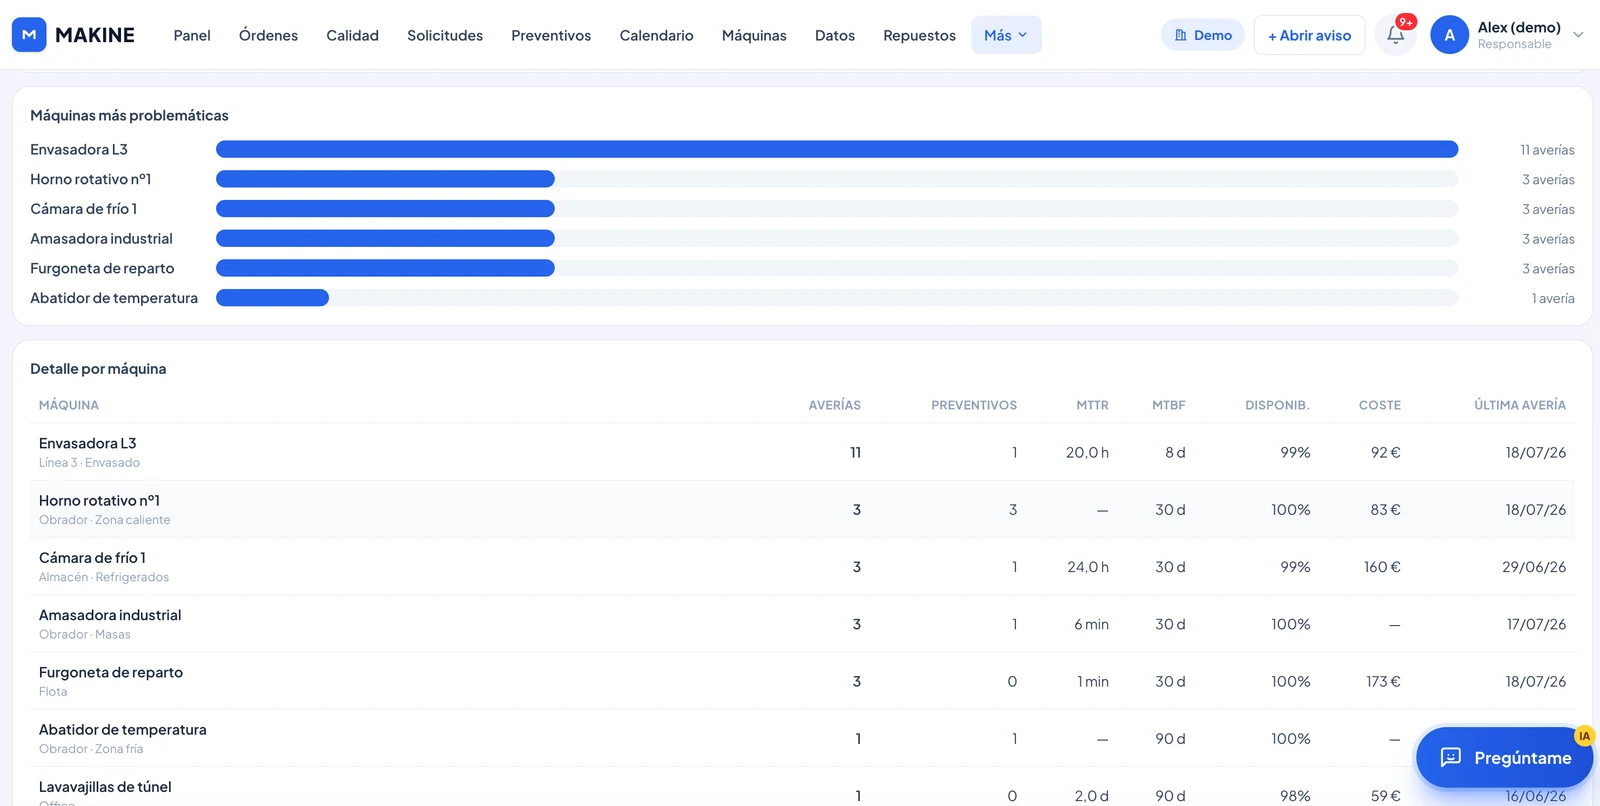Sort by the AVERÍAS column header
The image size is (1600, 806).
[834, 405]
